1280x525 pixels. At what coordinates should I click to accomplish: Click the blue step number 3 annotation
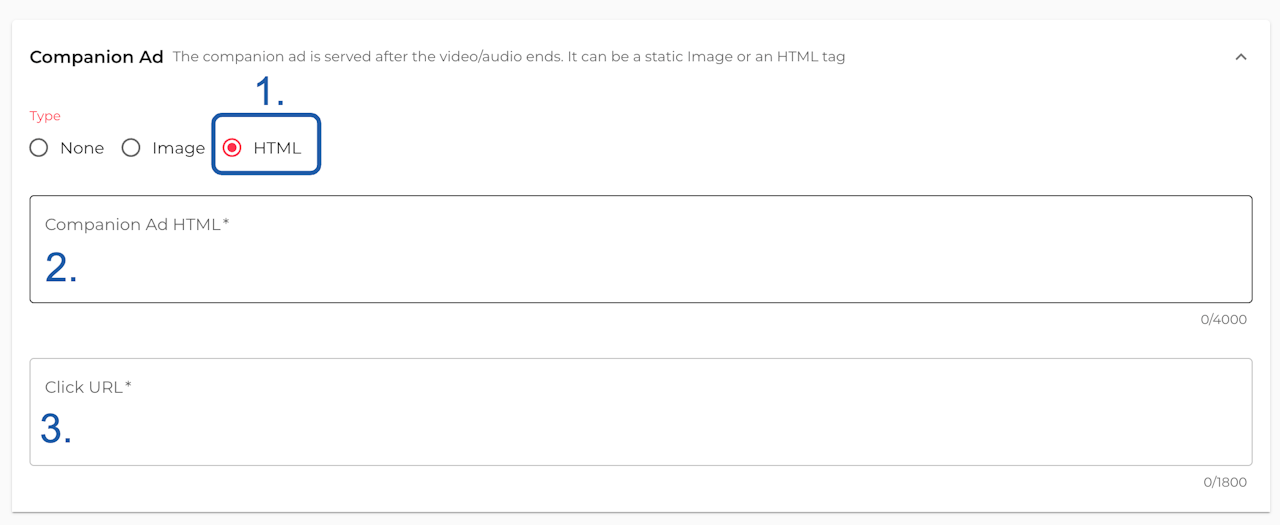point(56,429)
